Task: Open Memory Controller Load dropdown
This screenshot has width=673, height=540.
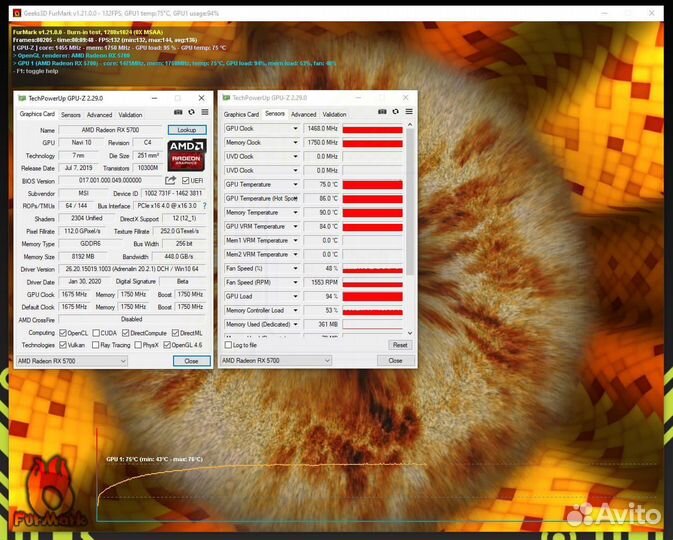Action: click(295, 310)
